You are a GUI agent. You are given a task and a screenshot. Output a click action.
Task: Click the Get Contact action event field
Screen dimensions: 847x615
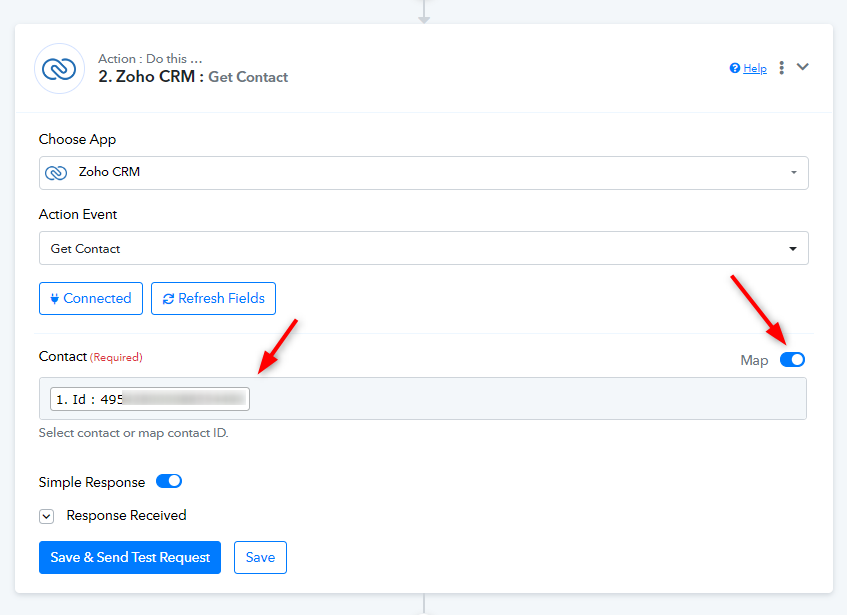[x=424, y=248]
